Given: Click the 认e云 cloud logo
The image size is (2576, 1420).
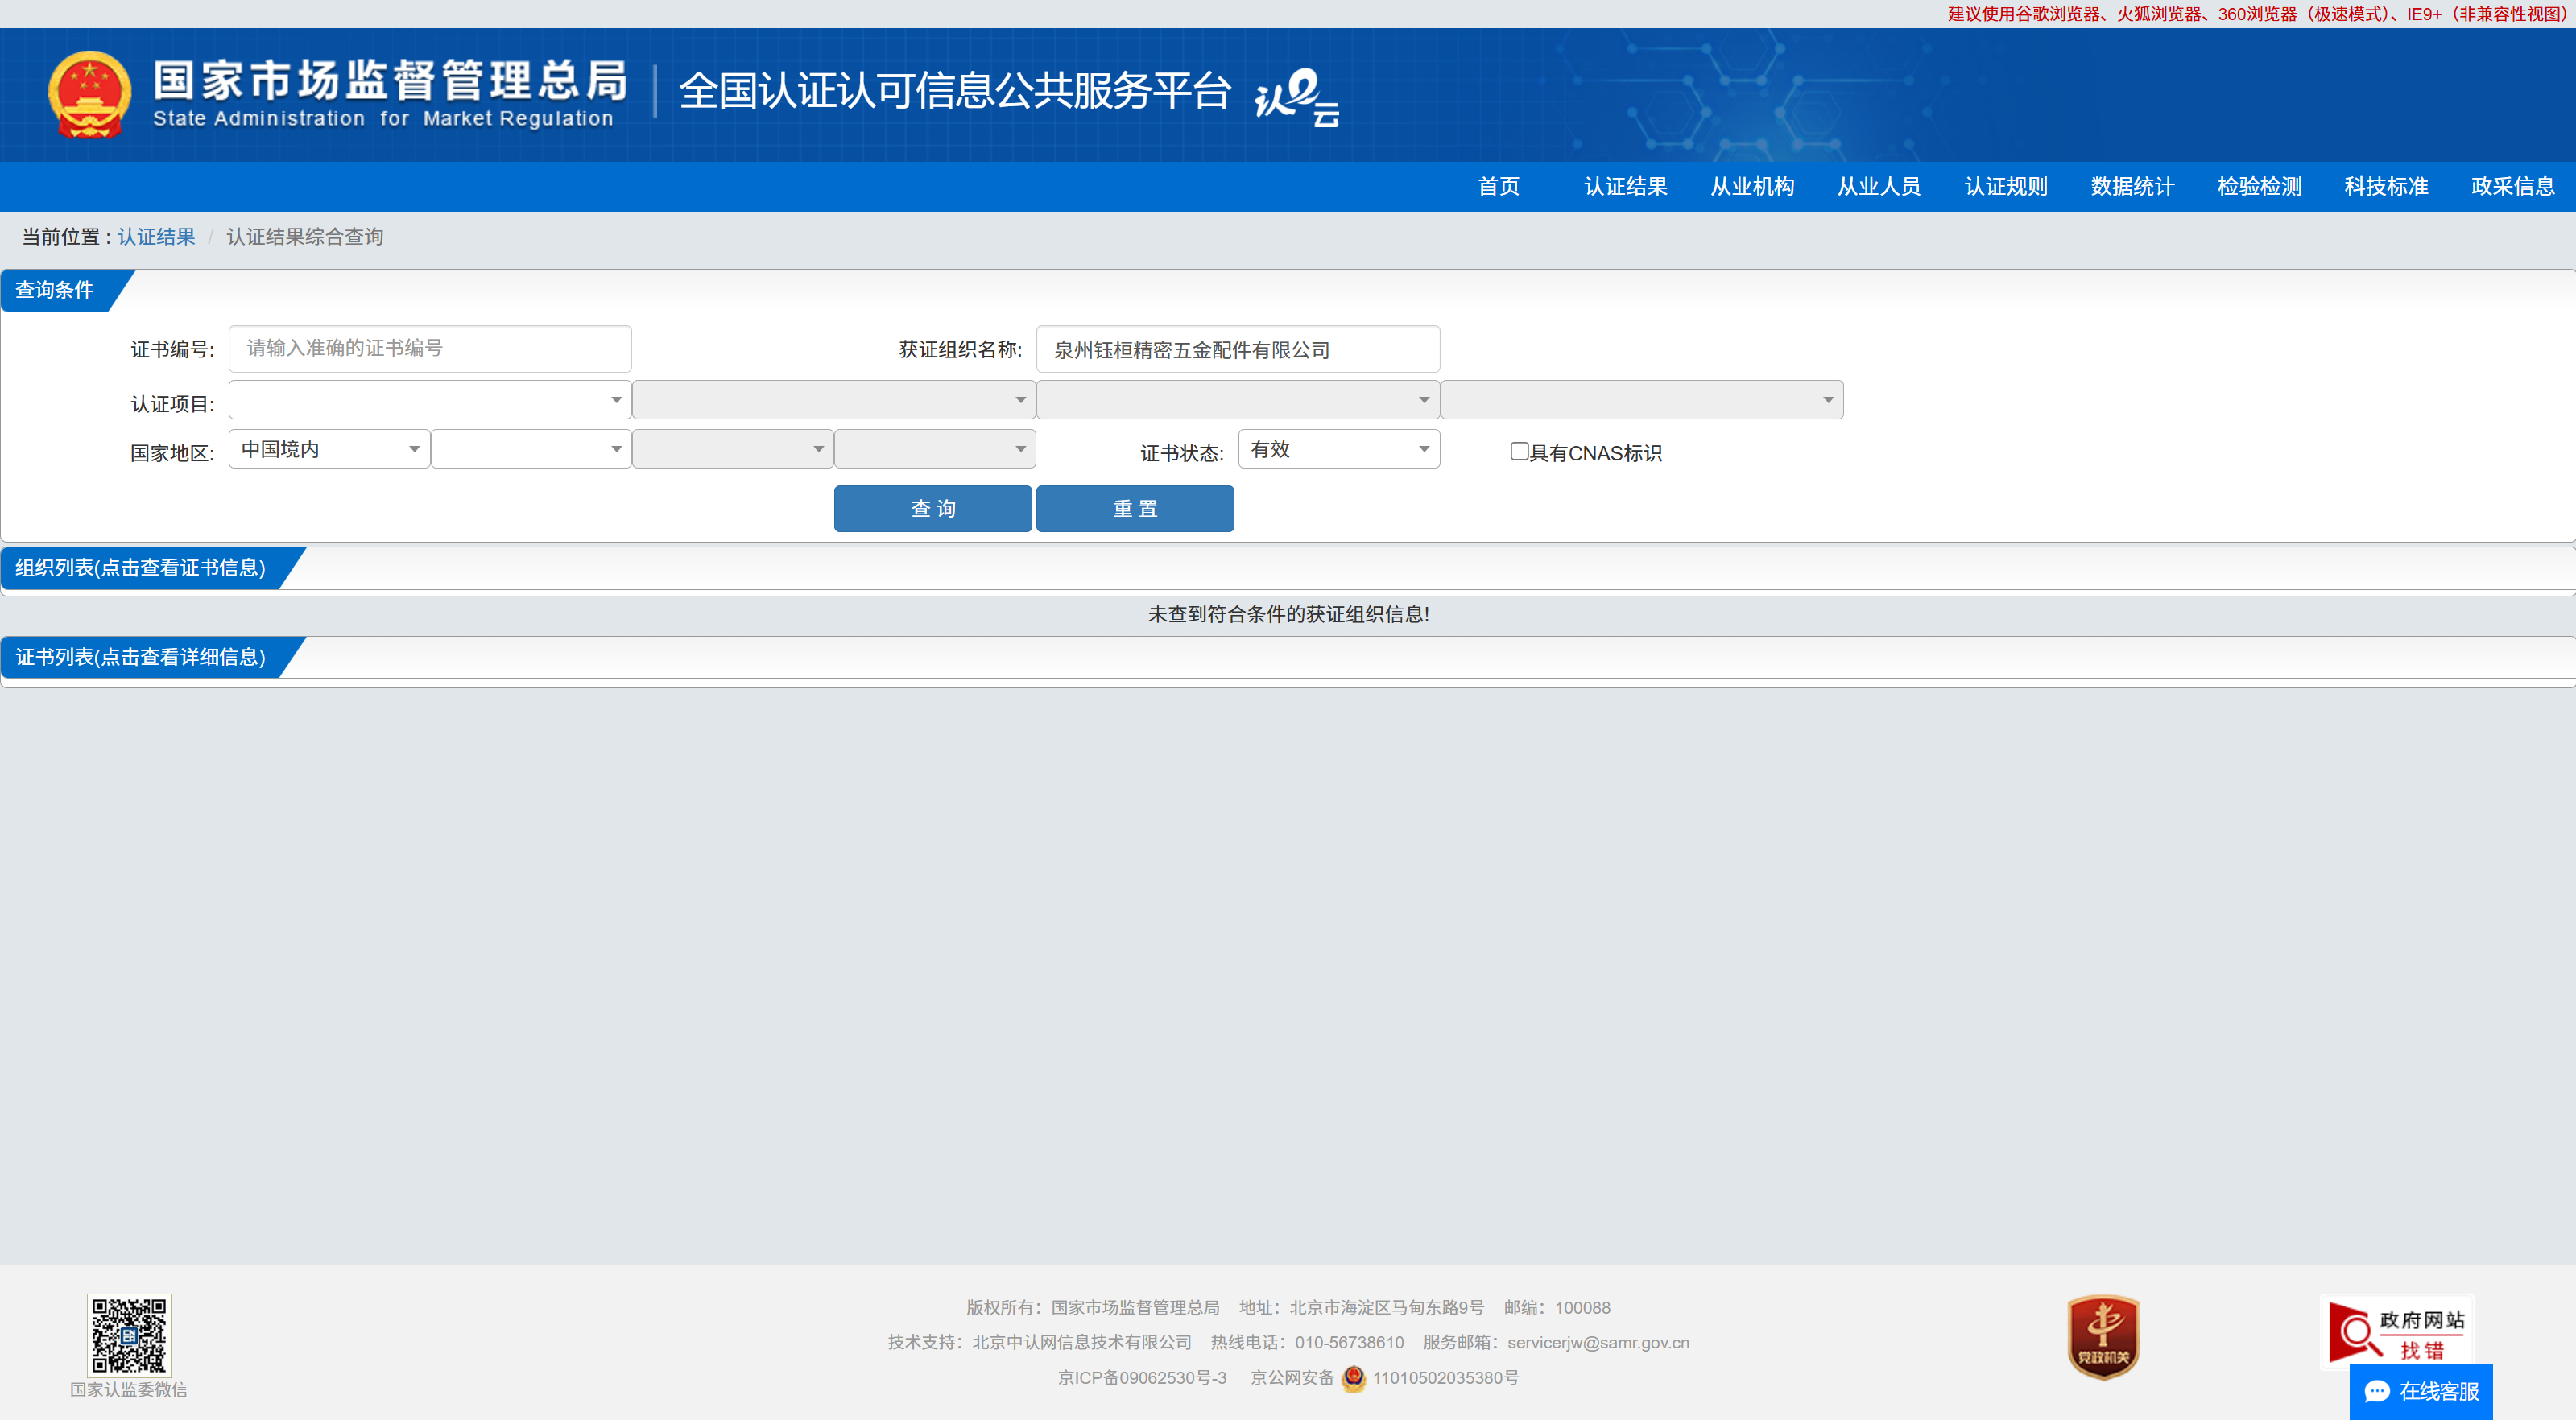Looking at the screenshot, I should tap(1296, 97).
